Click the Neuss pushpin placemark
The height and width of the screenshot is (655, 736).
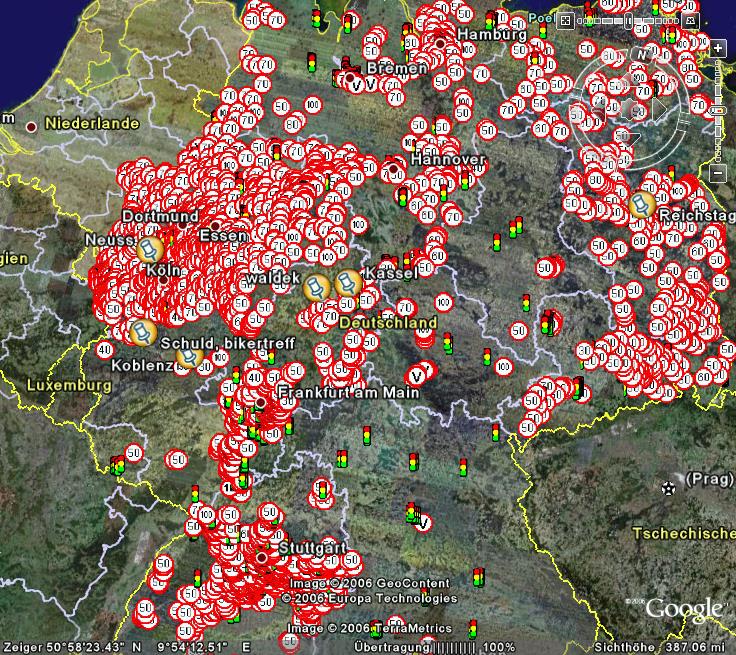click(149, 249)
